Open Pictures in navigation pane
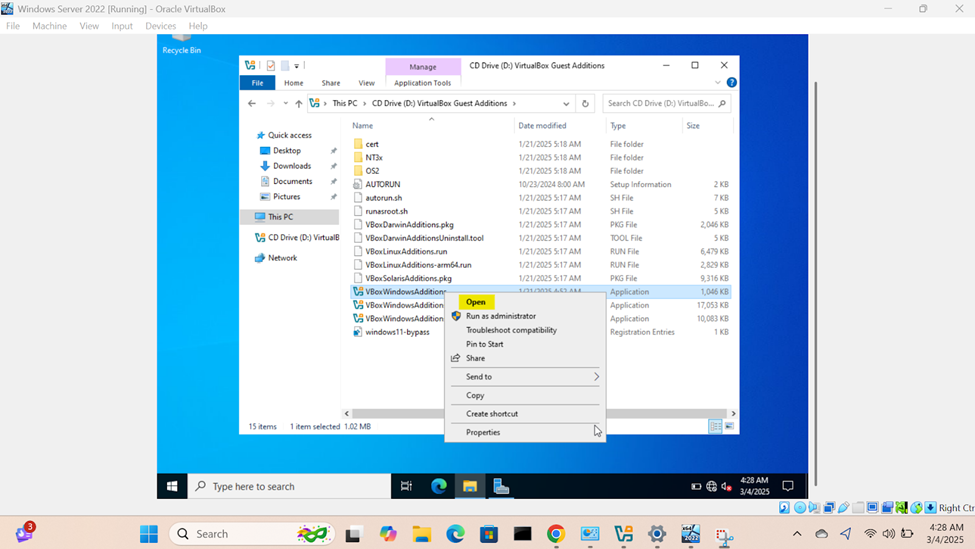The width and height of the screenshot is (975, 549). 286,196
